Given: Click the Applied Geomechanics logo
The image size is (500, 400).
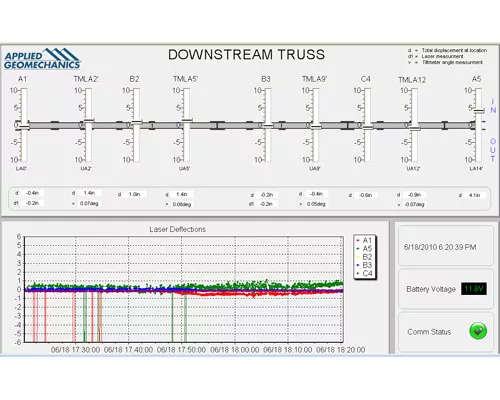Looking at the screenshot, I should (x=42, y=59).
